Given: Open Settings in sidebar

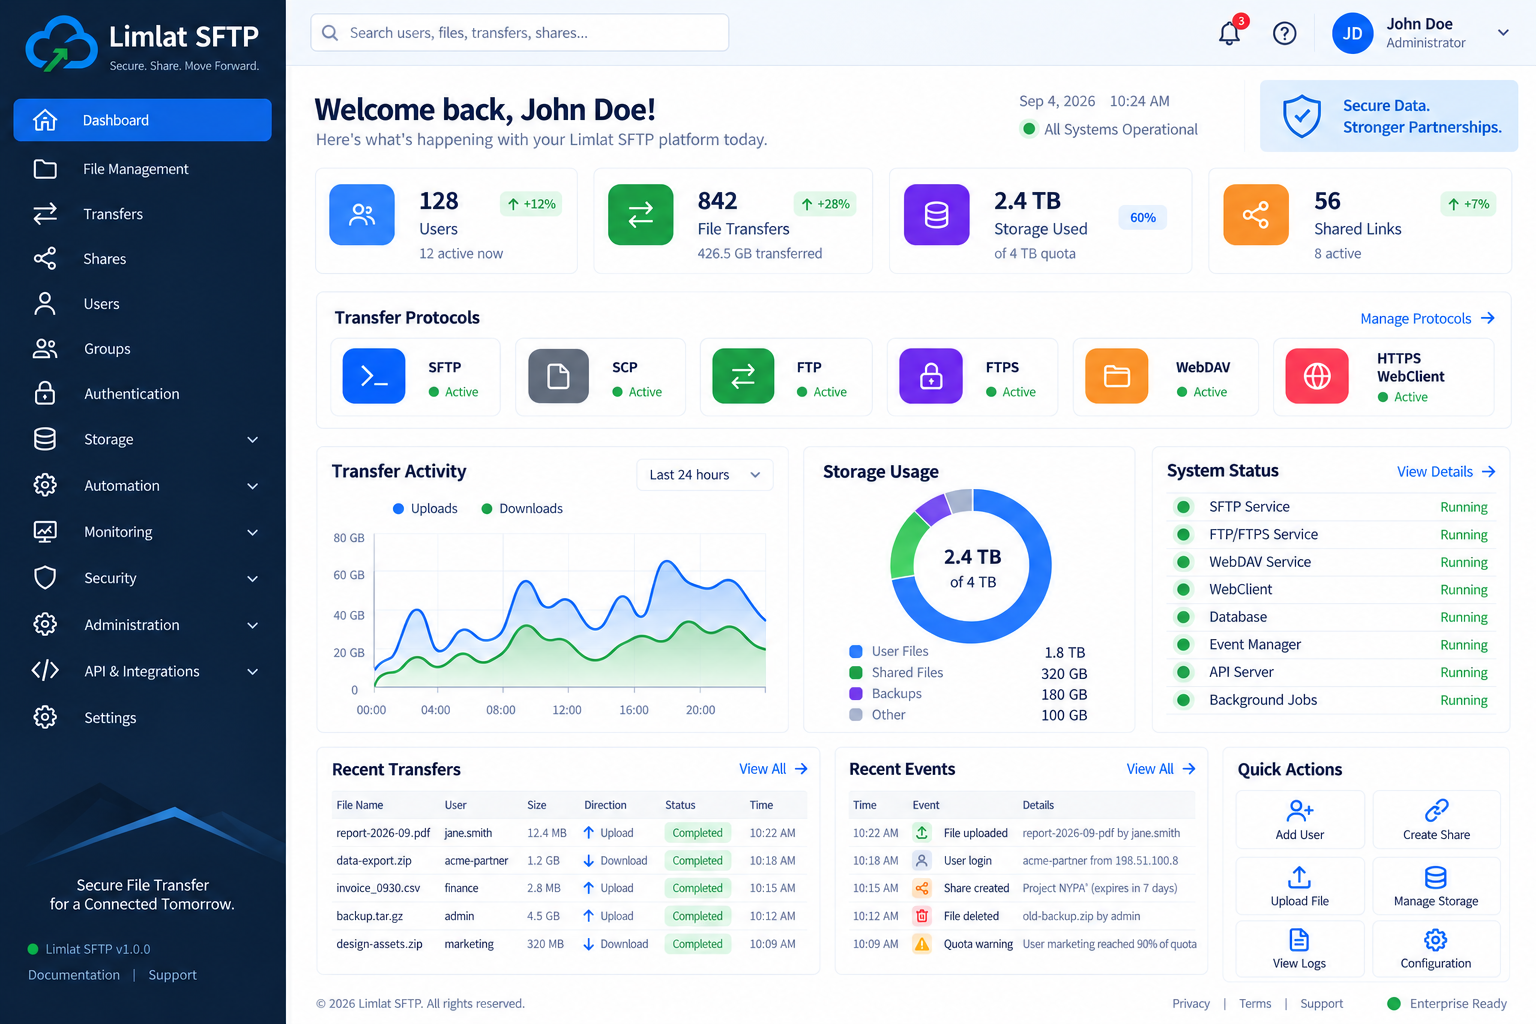Looking at the screenshot, I should click(142, 718).
